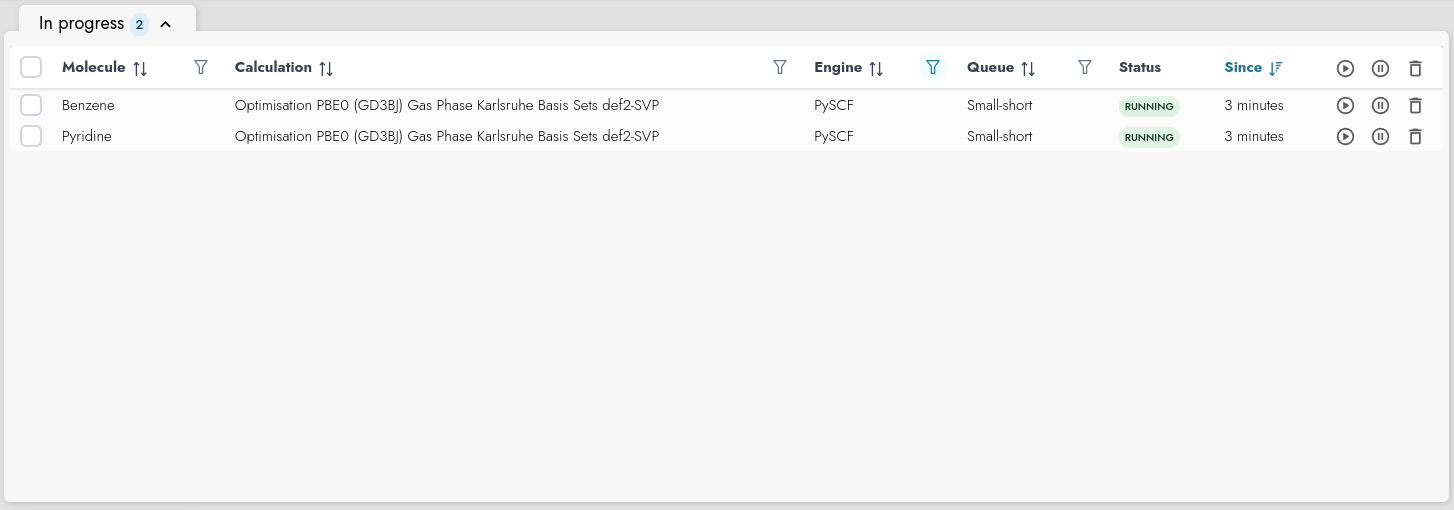Delete the Pyridine calculation
This screenshot has width=1454, height=510.
coord(1415,137)
